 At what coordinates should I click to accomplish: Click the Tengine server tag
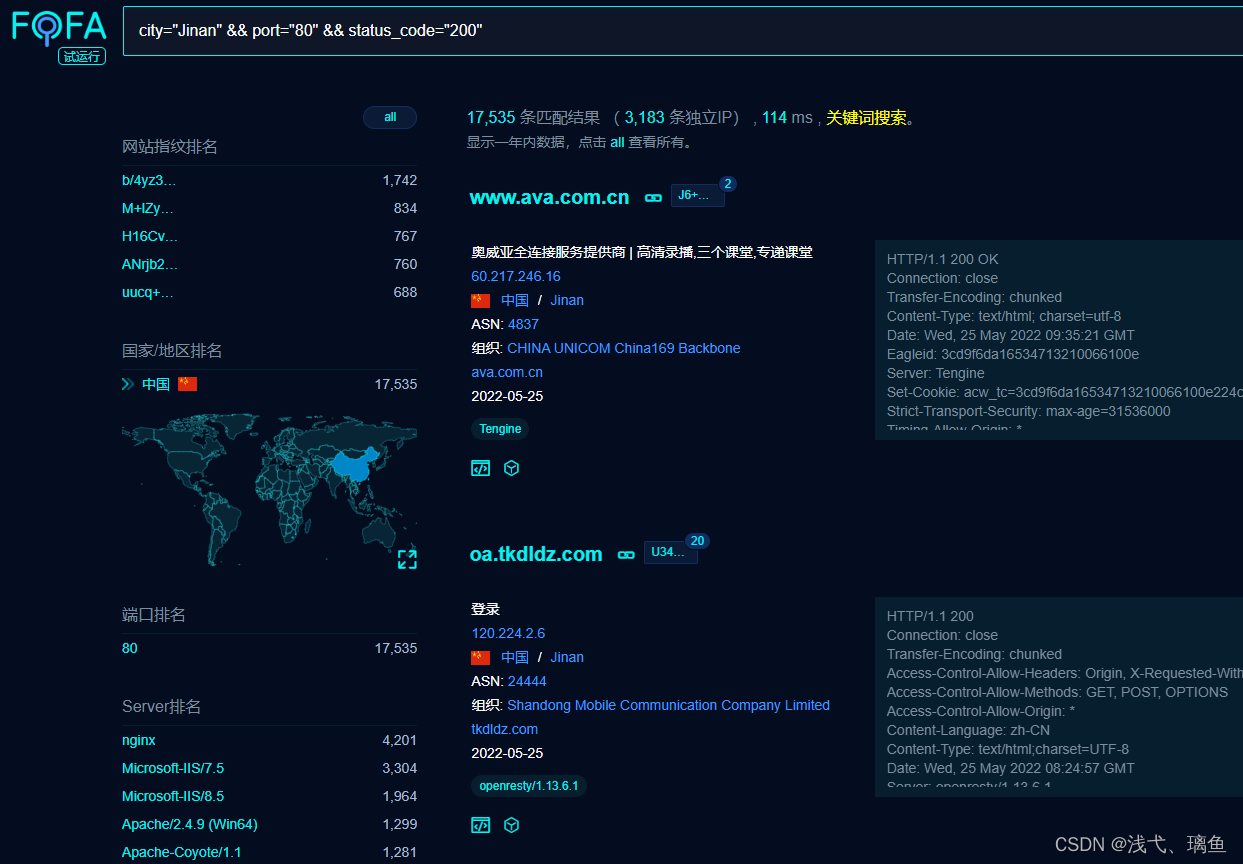[x=500, y=429]
